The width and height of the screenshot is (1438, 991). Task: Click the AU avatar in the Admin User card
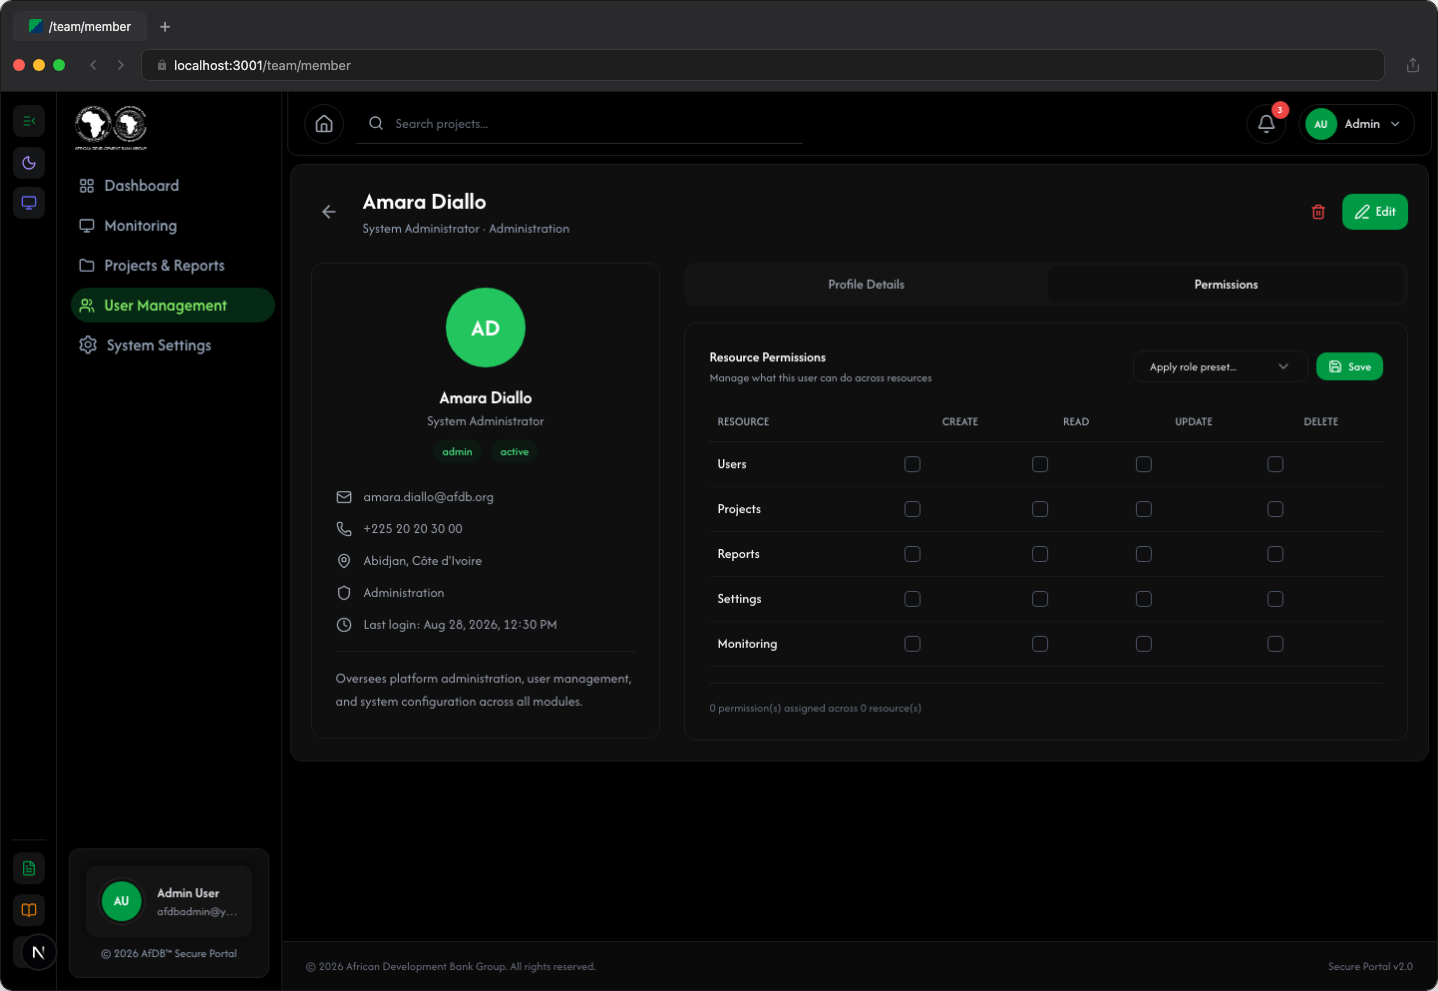coord(121,901)
